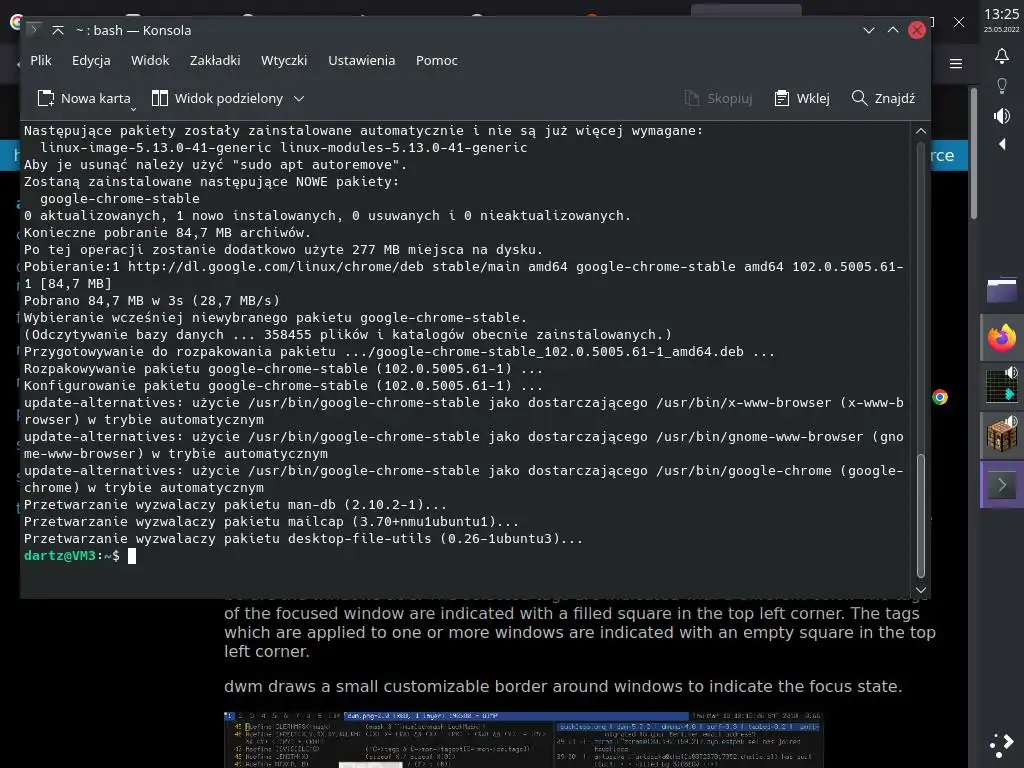The width and height of the screenshot is (1024, 768).
Task: Click the dl.google.com download URL line
Action: [464, 266]
